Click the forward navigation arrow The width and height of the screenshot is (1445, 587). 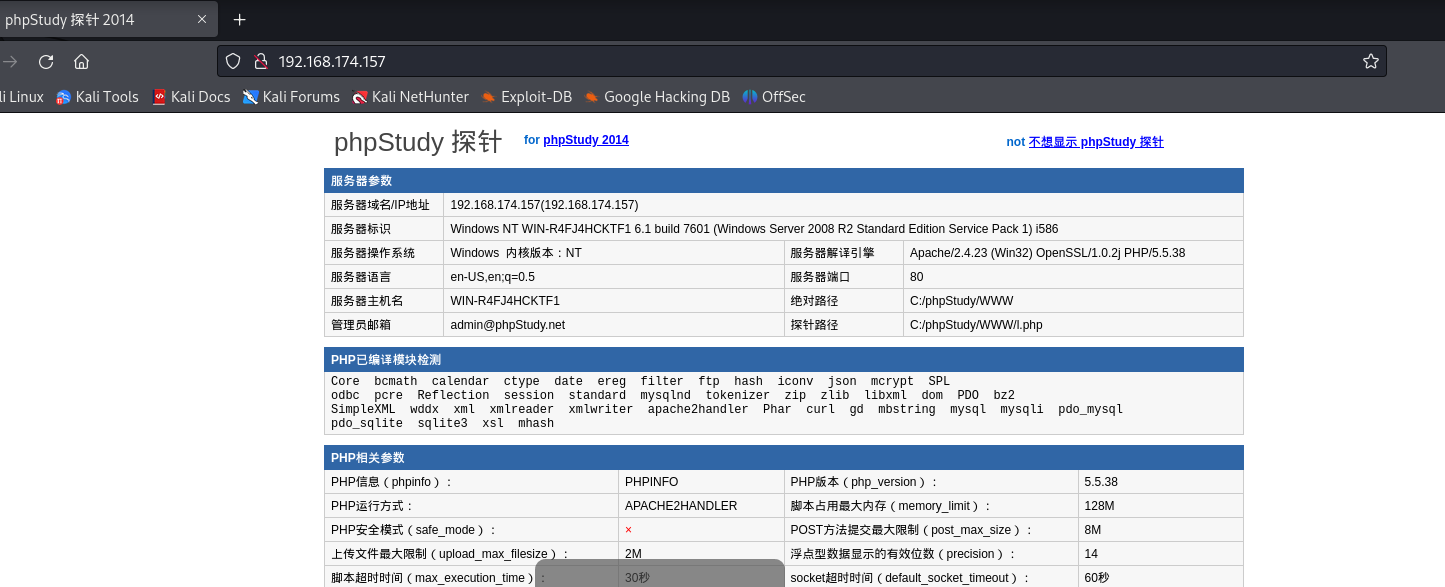click(10, 62)
